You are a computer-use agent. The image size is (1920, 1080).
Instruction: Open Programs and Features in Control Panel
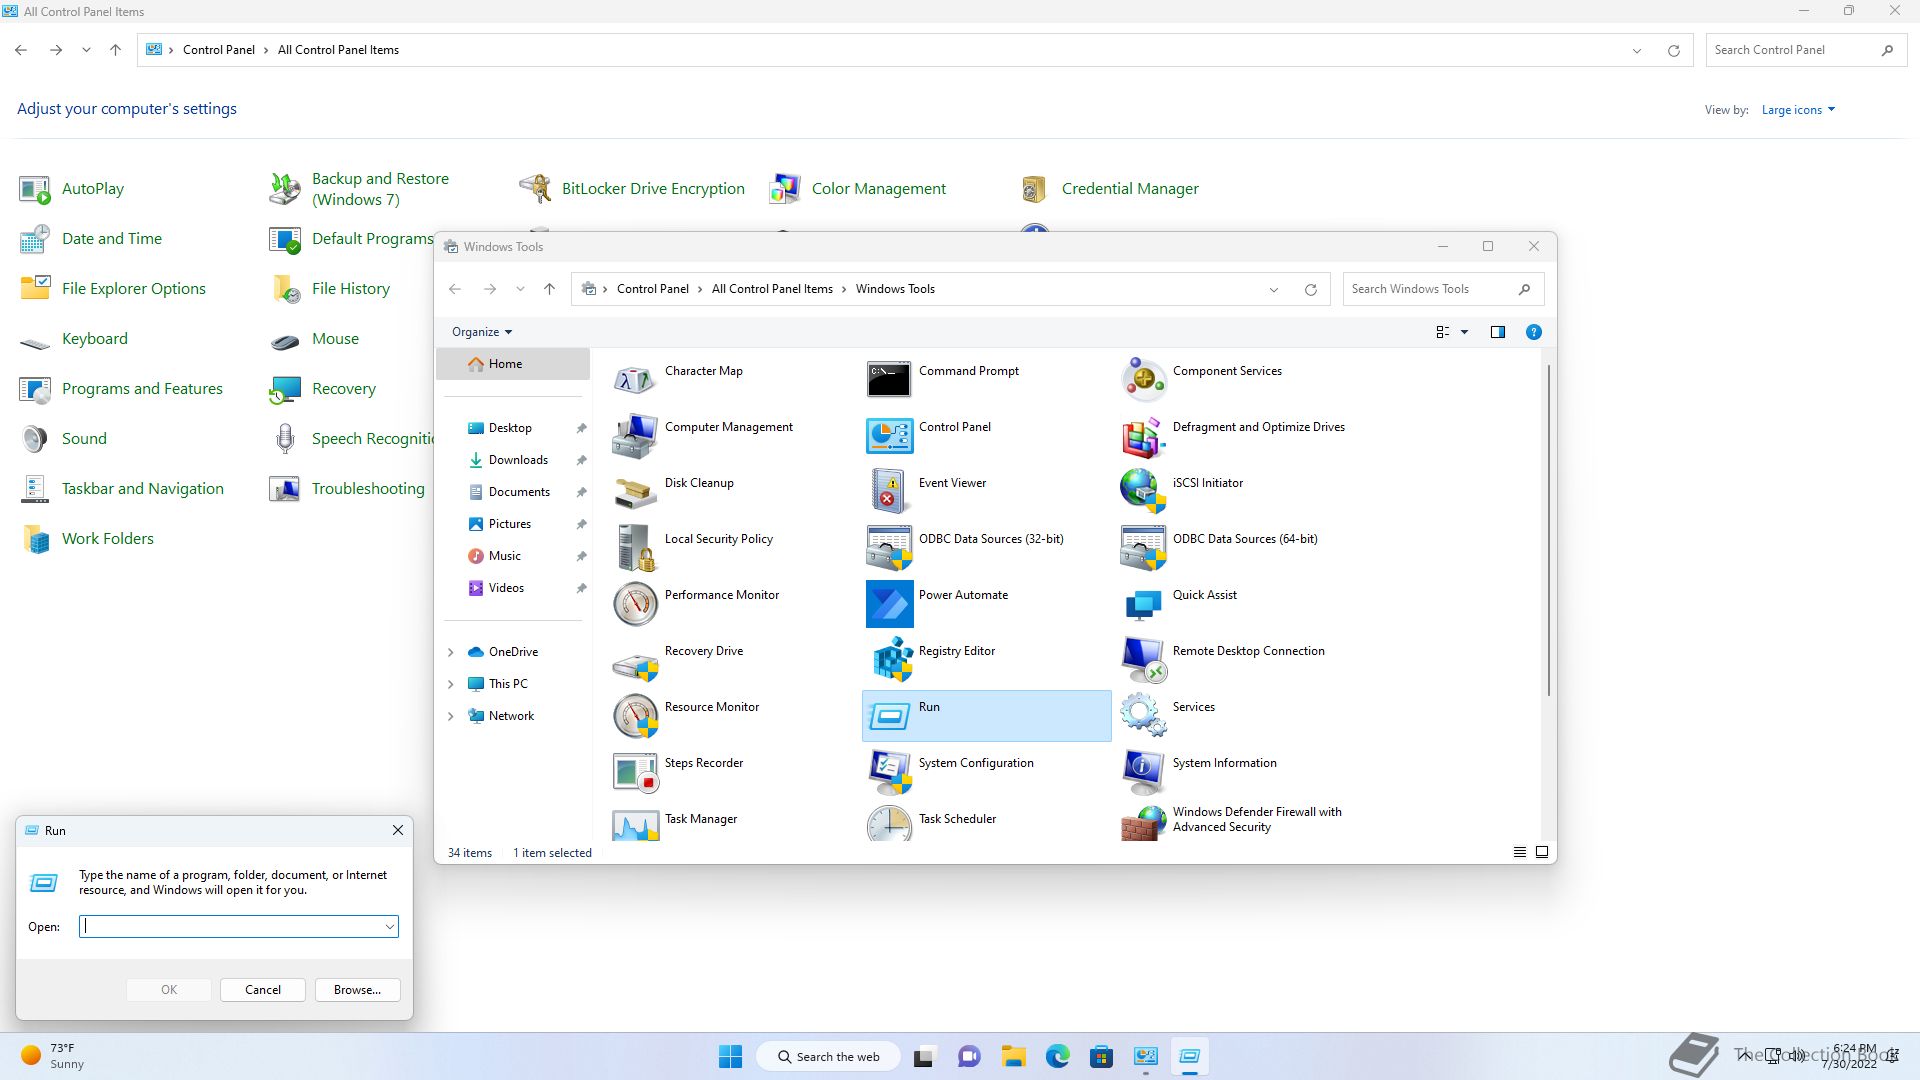coord(121,389)
